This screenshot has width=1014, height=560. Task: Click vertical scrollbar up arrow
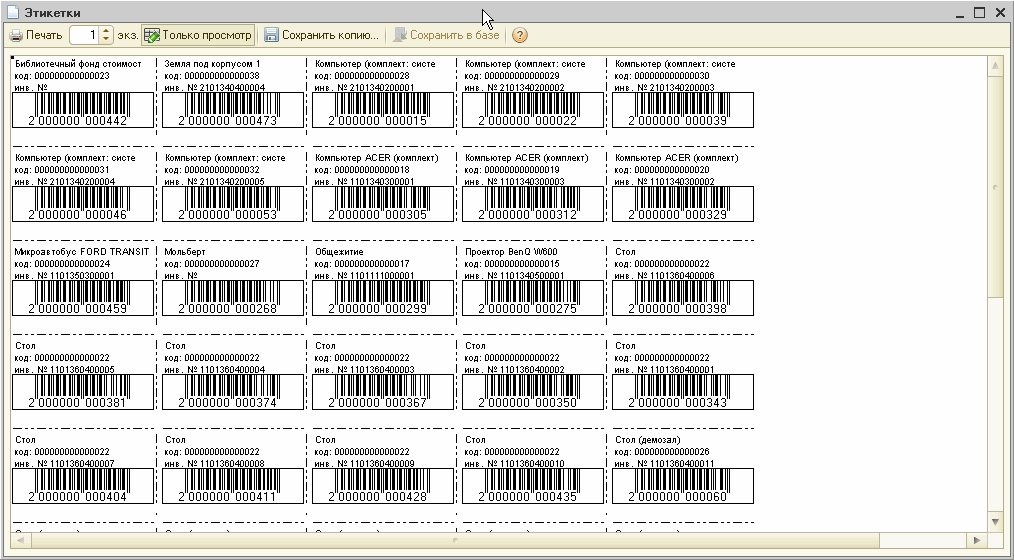[995, 64]
